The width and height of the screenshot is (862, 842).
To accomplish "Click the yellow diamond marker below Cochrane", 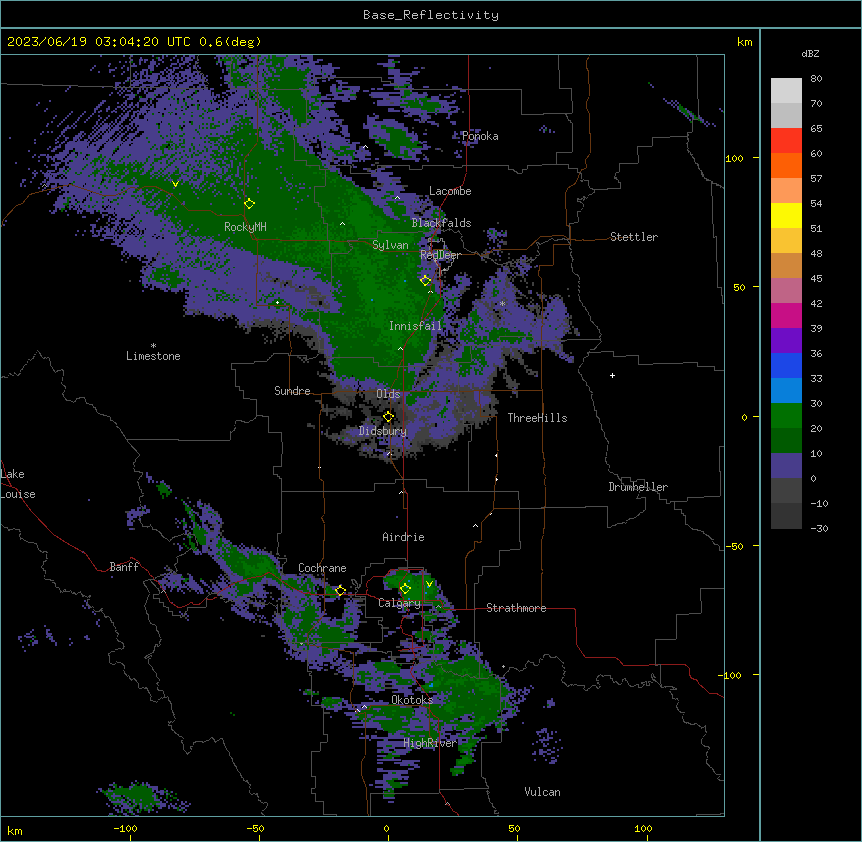I will (340, 590).
